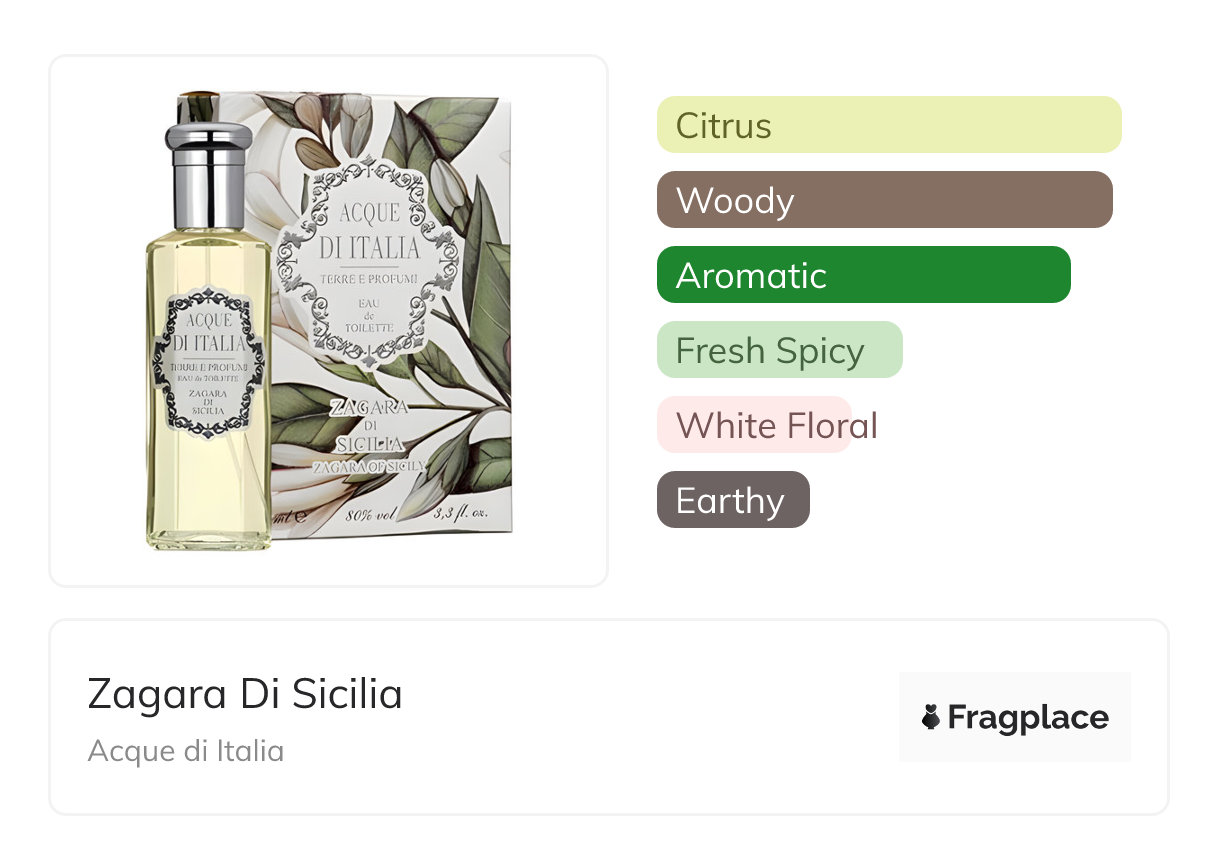Click the green Aromatic accord bar
The height and width of the screenshot is (864, 1218).
(864, 275)
